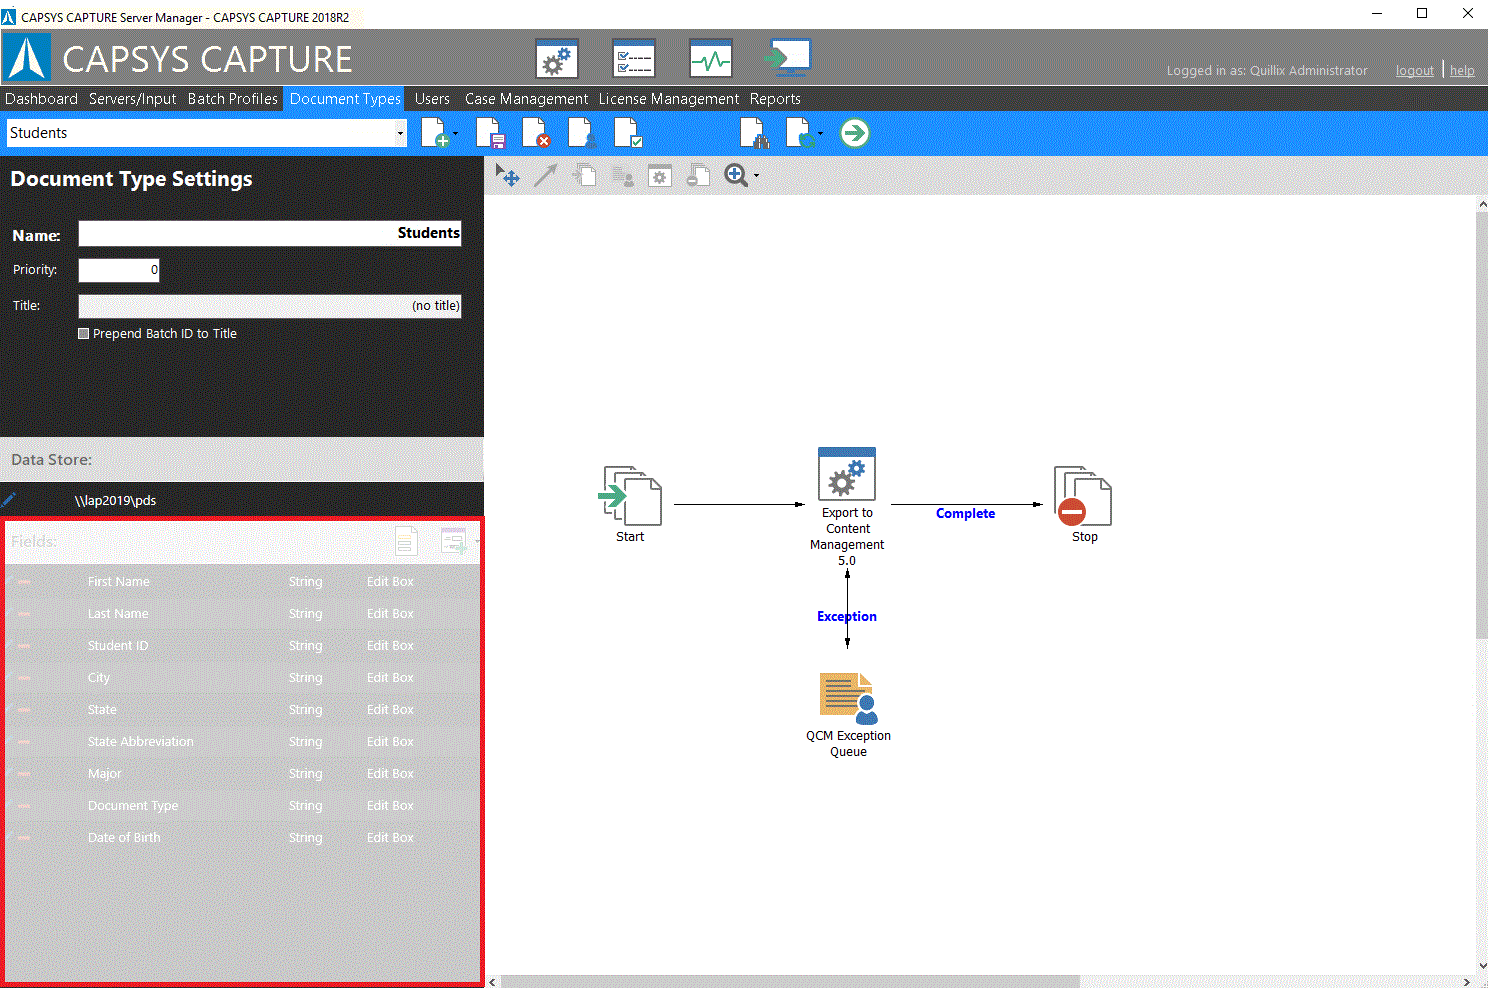This screenshot has height=988, width=1488.
Task: Select the First Name field row
Action: click(242, 581)
